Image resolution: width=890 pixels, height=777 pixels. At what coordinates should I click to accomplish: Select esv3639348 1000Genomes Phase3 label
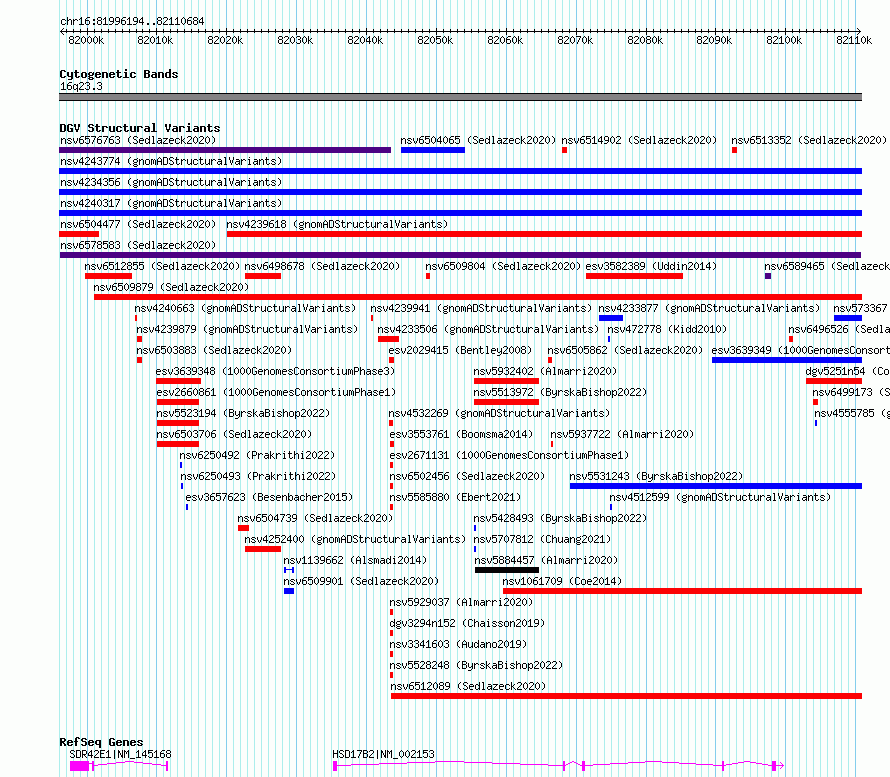(275, 371)
